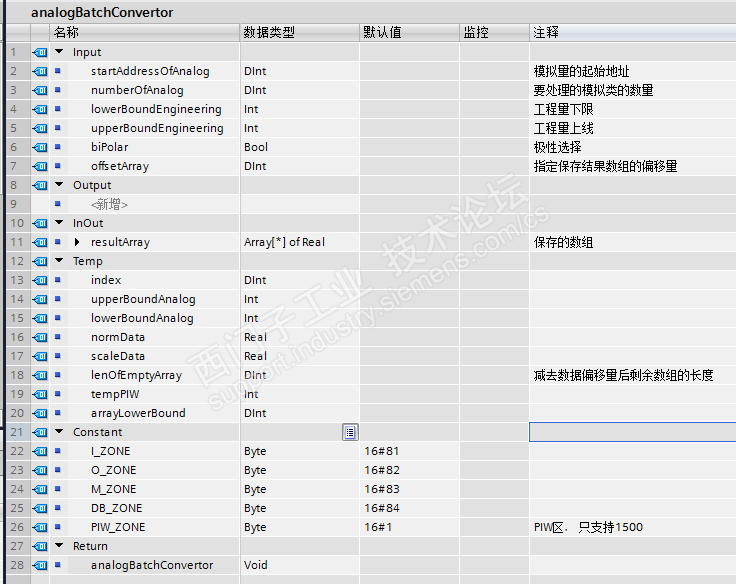The image size is (736, 584).
Task: Select row number 13 header
Action: [x=17, y=280]
